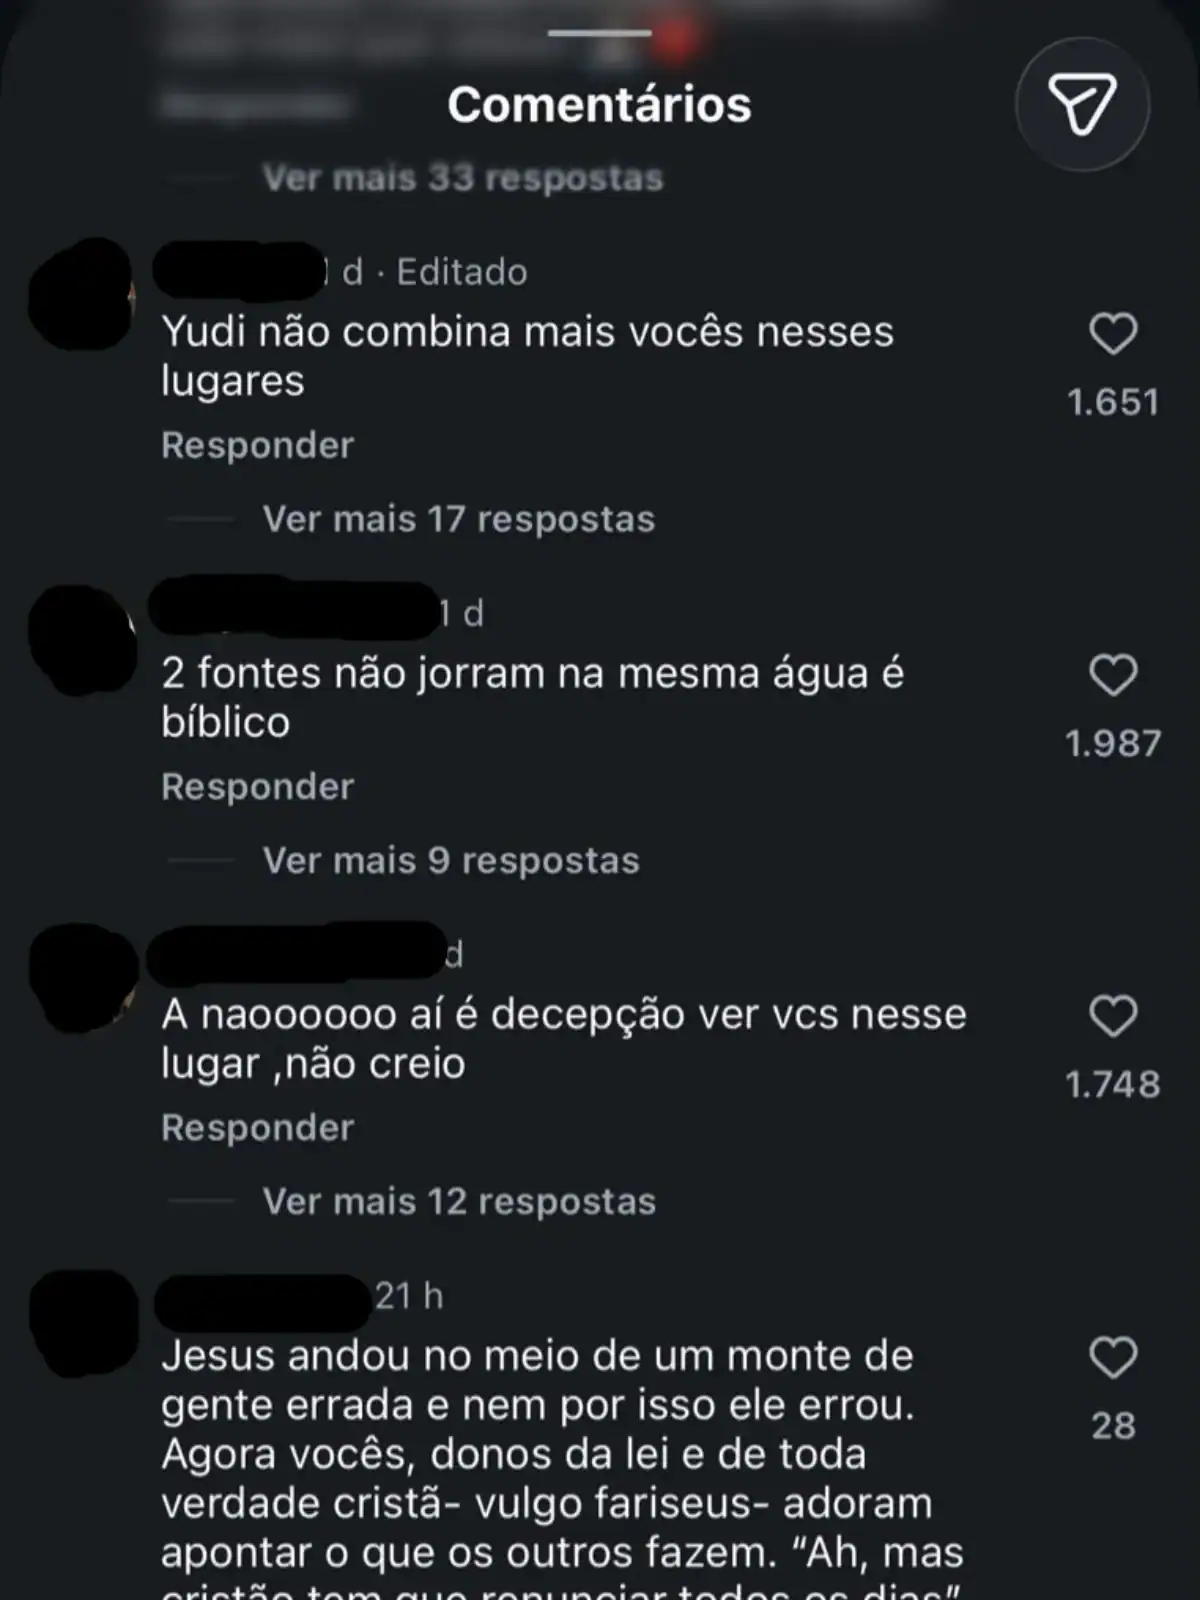Tap the drag handle above Comentários
The width and height of the screenshot is (1200, 1600).
pos(600,33)
